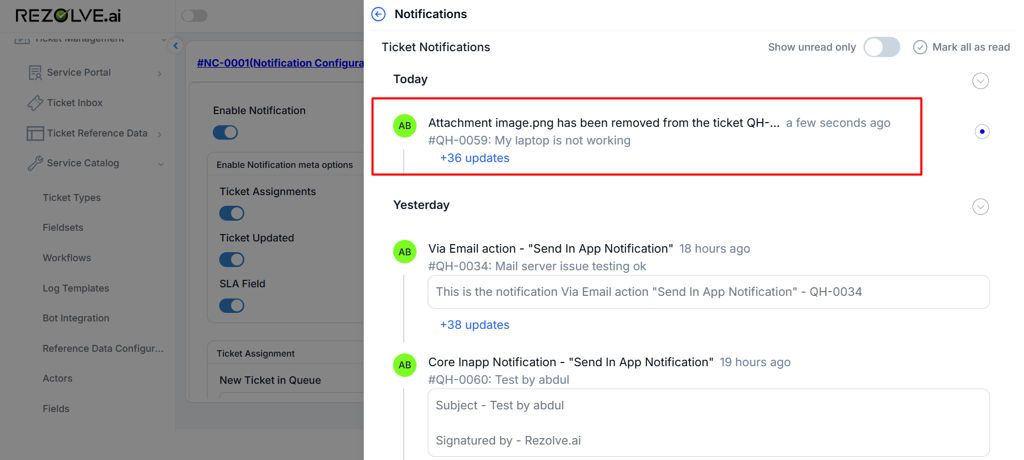Open Workflows in the sidebar

(x=66, y=258)
